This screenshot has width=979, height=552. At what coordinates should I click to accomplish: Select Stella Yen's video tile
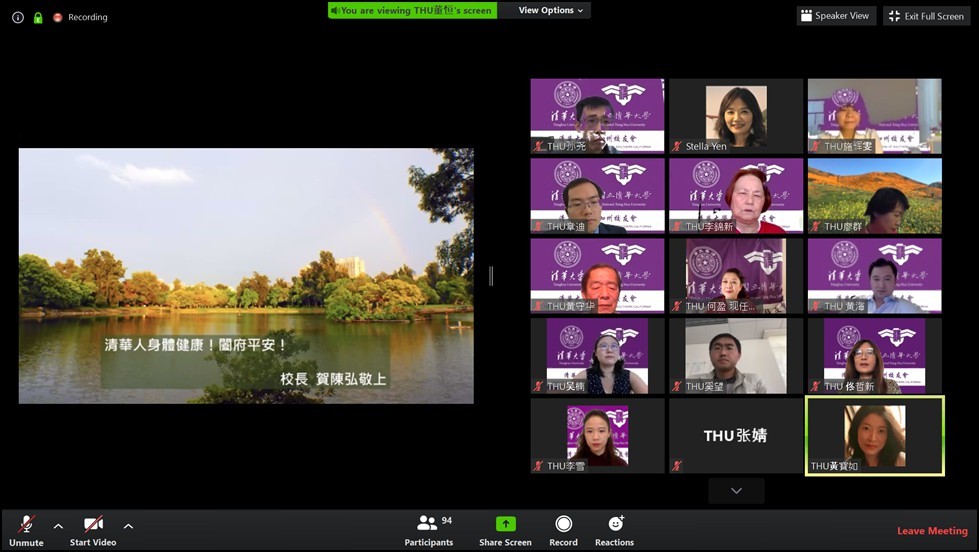tap(736, 116)
